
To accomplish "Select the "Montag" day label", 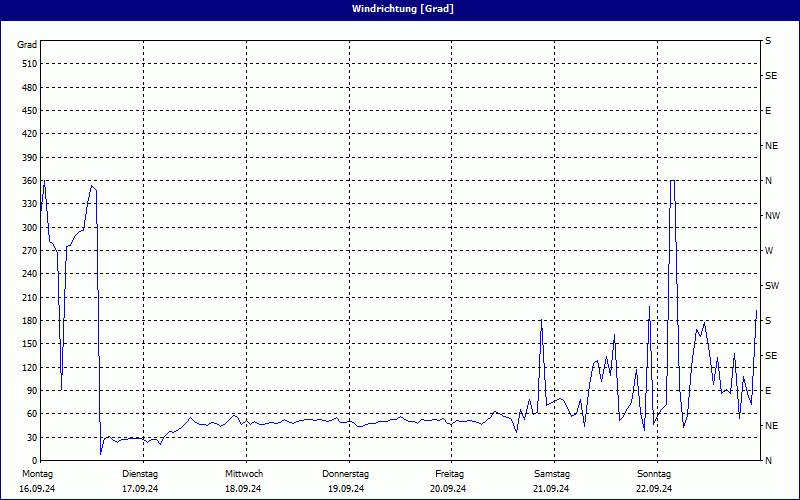I will (x=37, y=474).
